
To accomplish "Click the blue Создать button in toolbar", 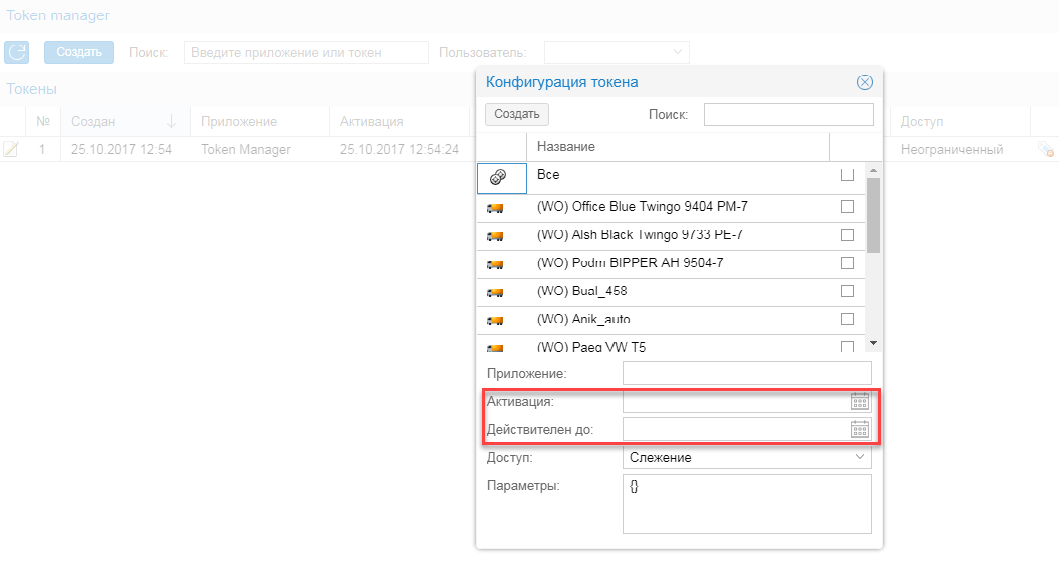I will point(79,53).
